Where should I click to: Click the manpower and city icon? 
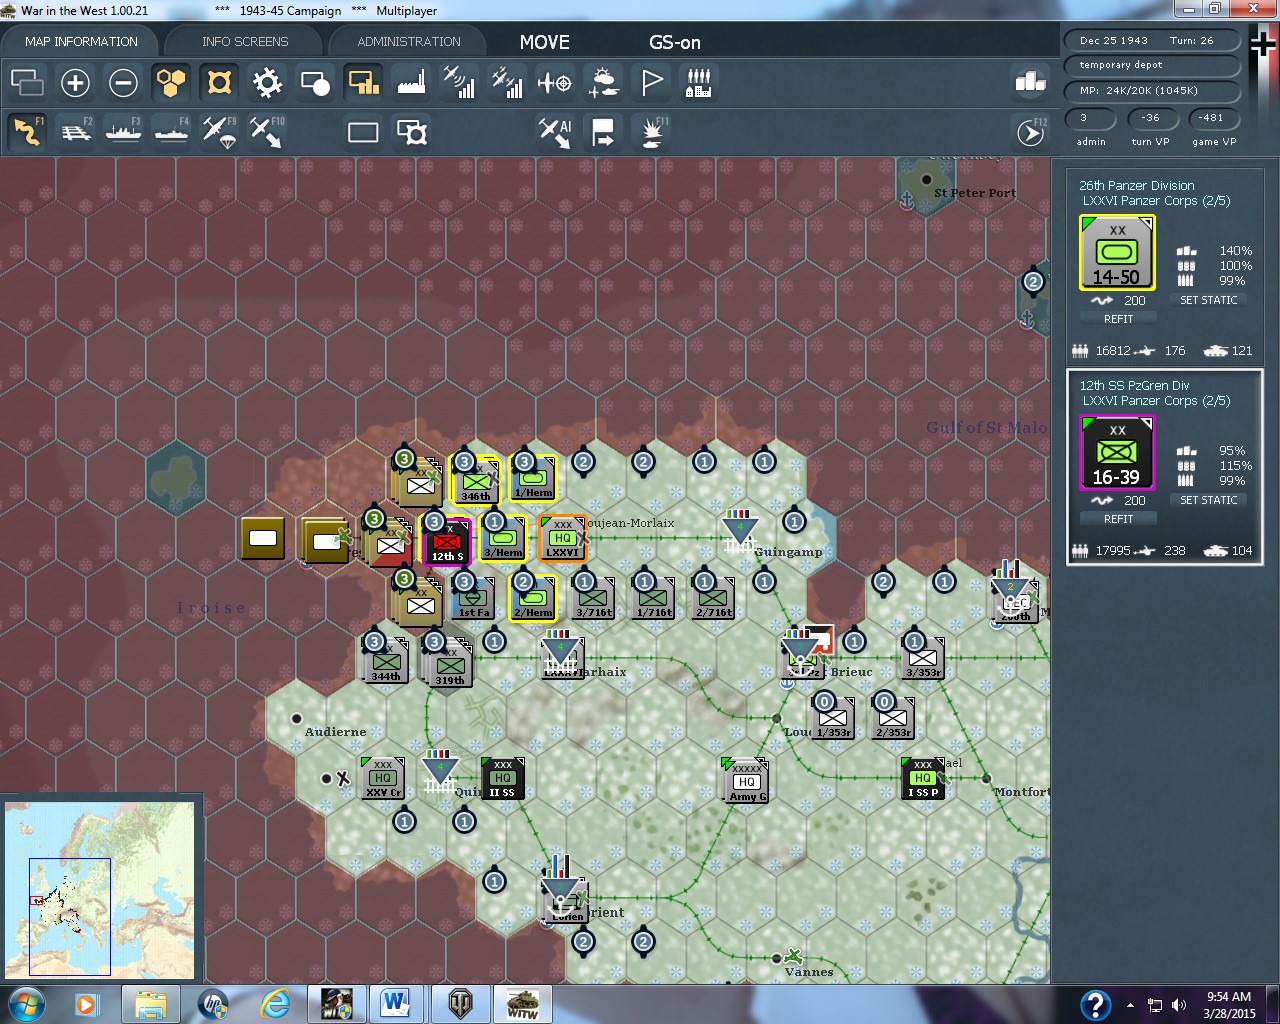click(699, 82)
